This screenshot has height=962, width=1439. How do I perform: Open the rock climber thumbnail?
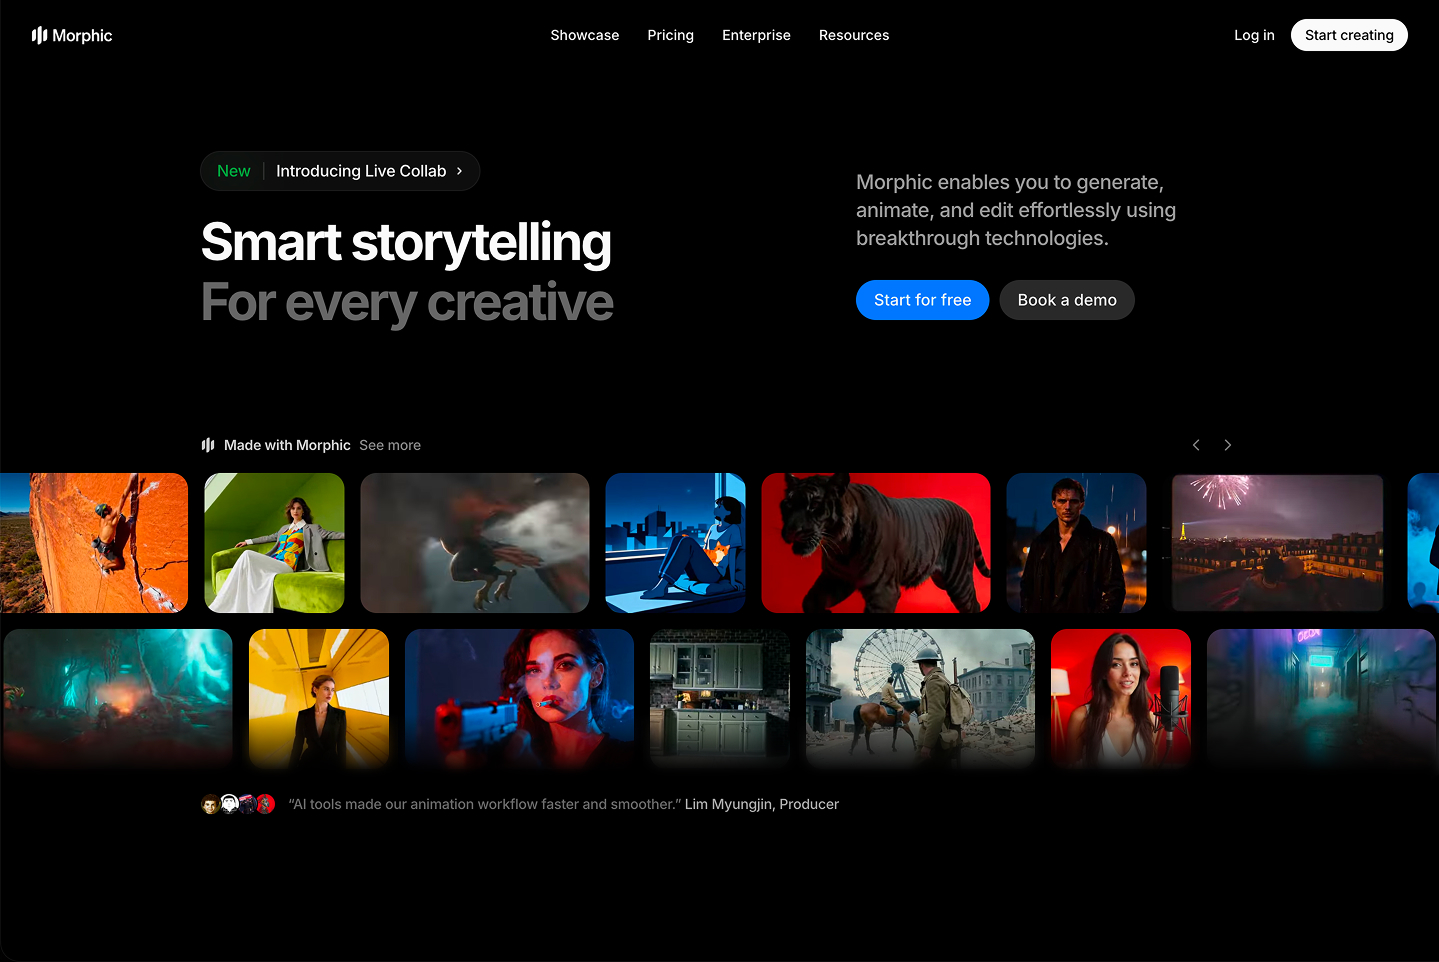94,543
